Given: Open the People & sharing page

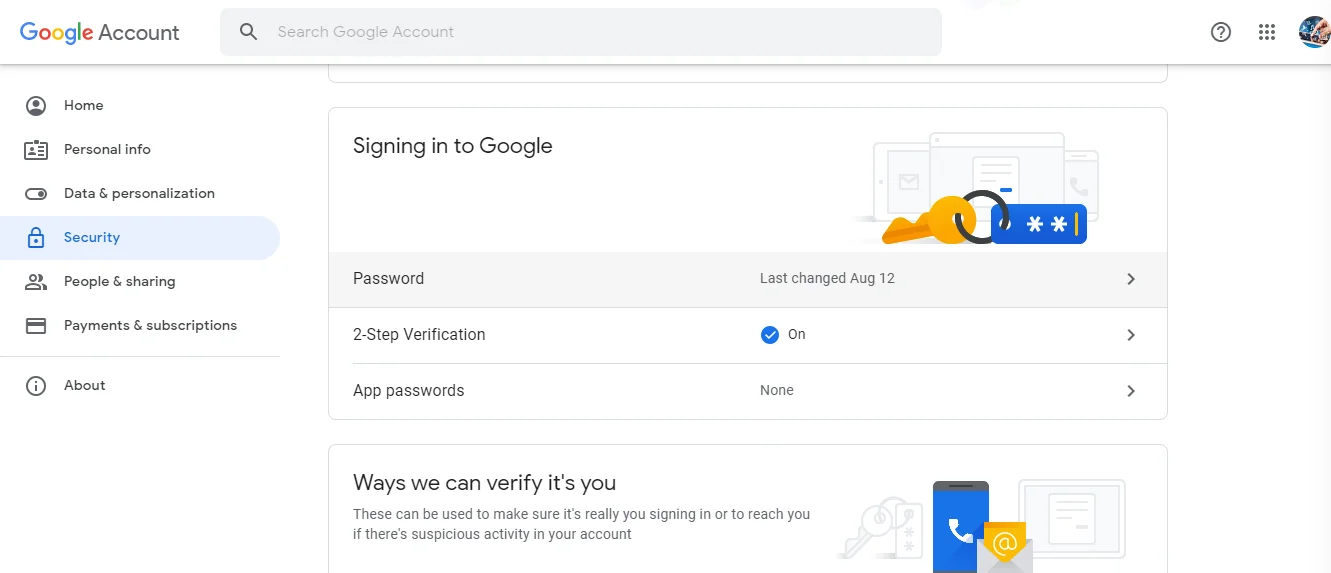Looking at the screenshot, I should (x=119, y=282).
